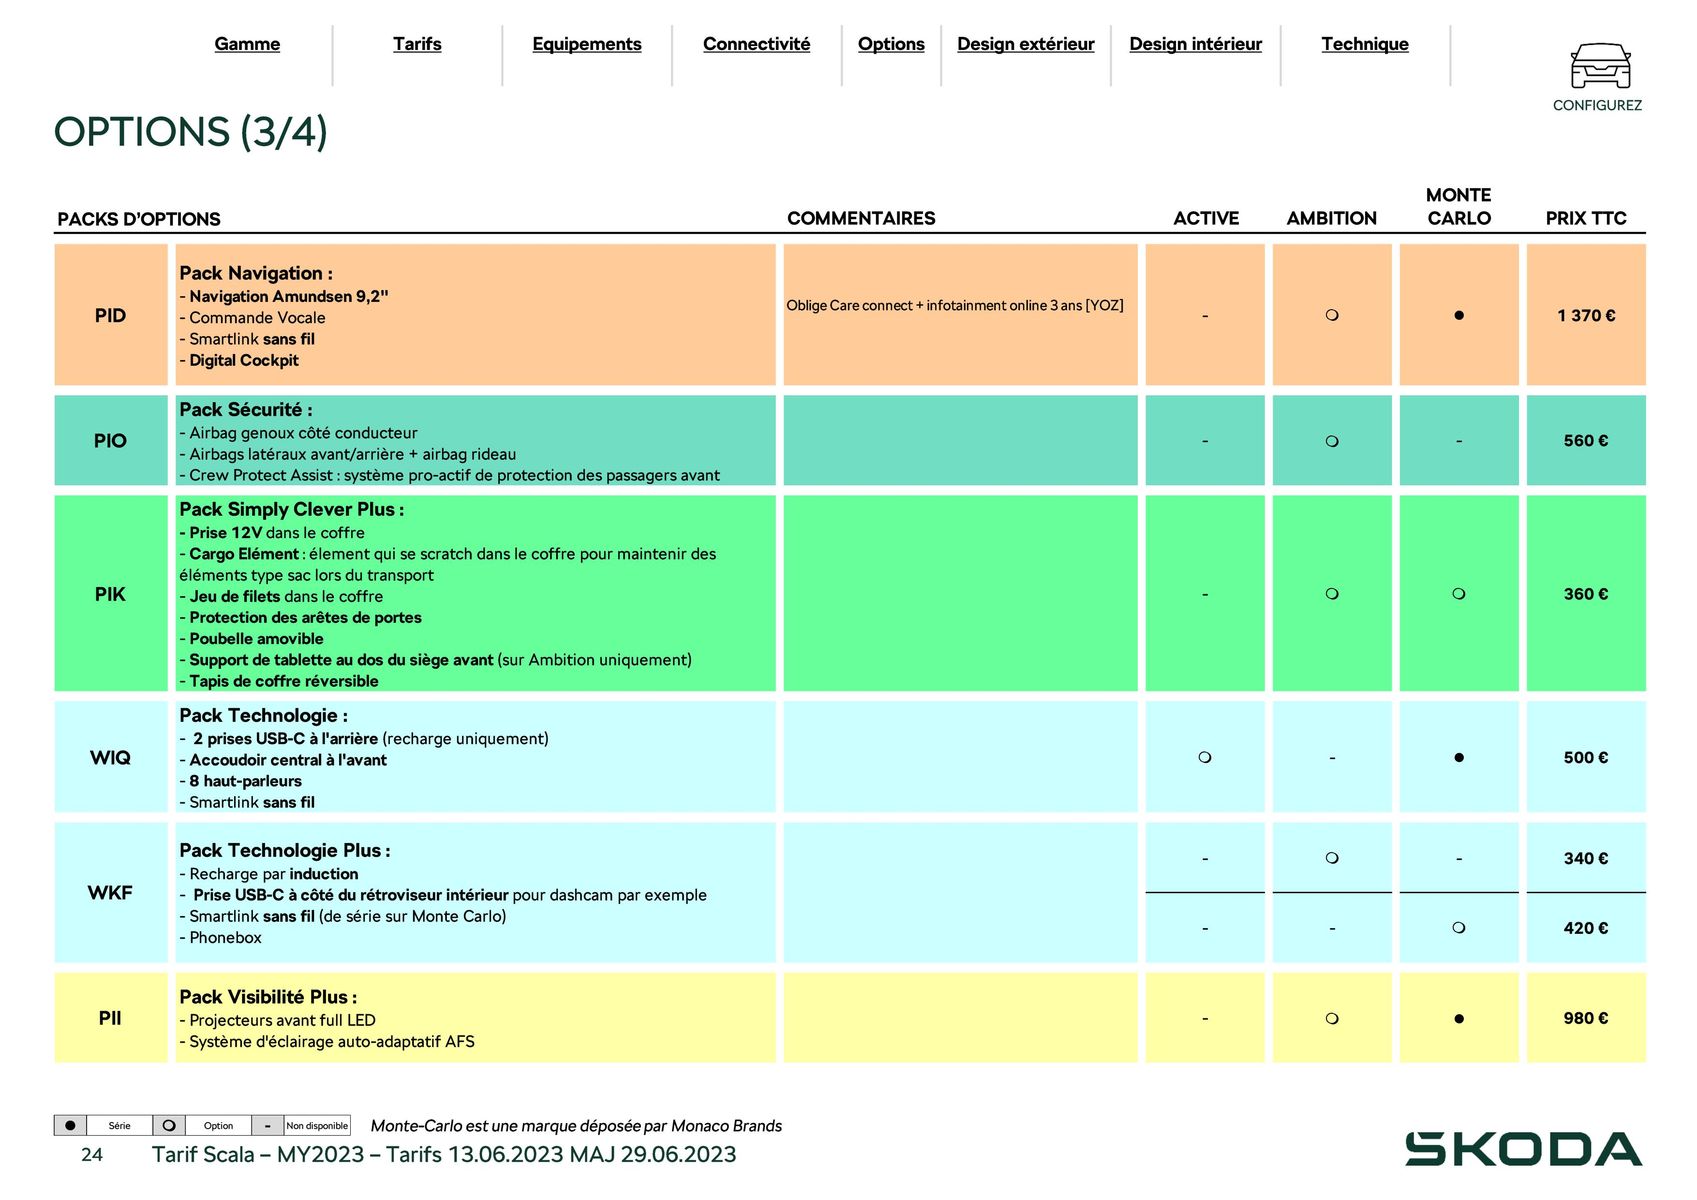Click Active option circle for WIQ pack
Image resolution: width=1697 pixels, height=1200 pixels.
coord(1205,757)
